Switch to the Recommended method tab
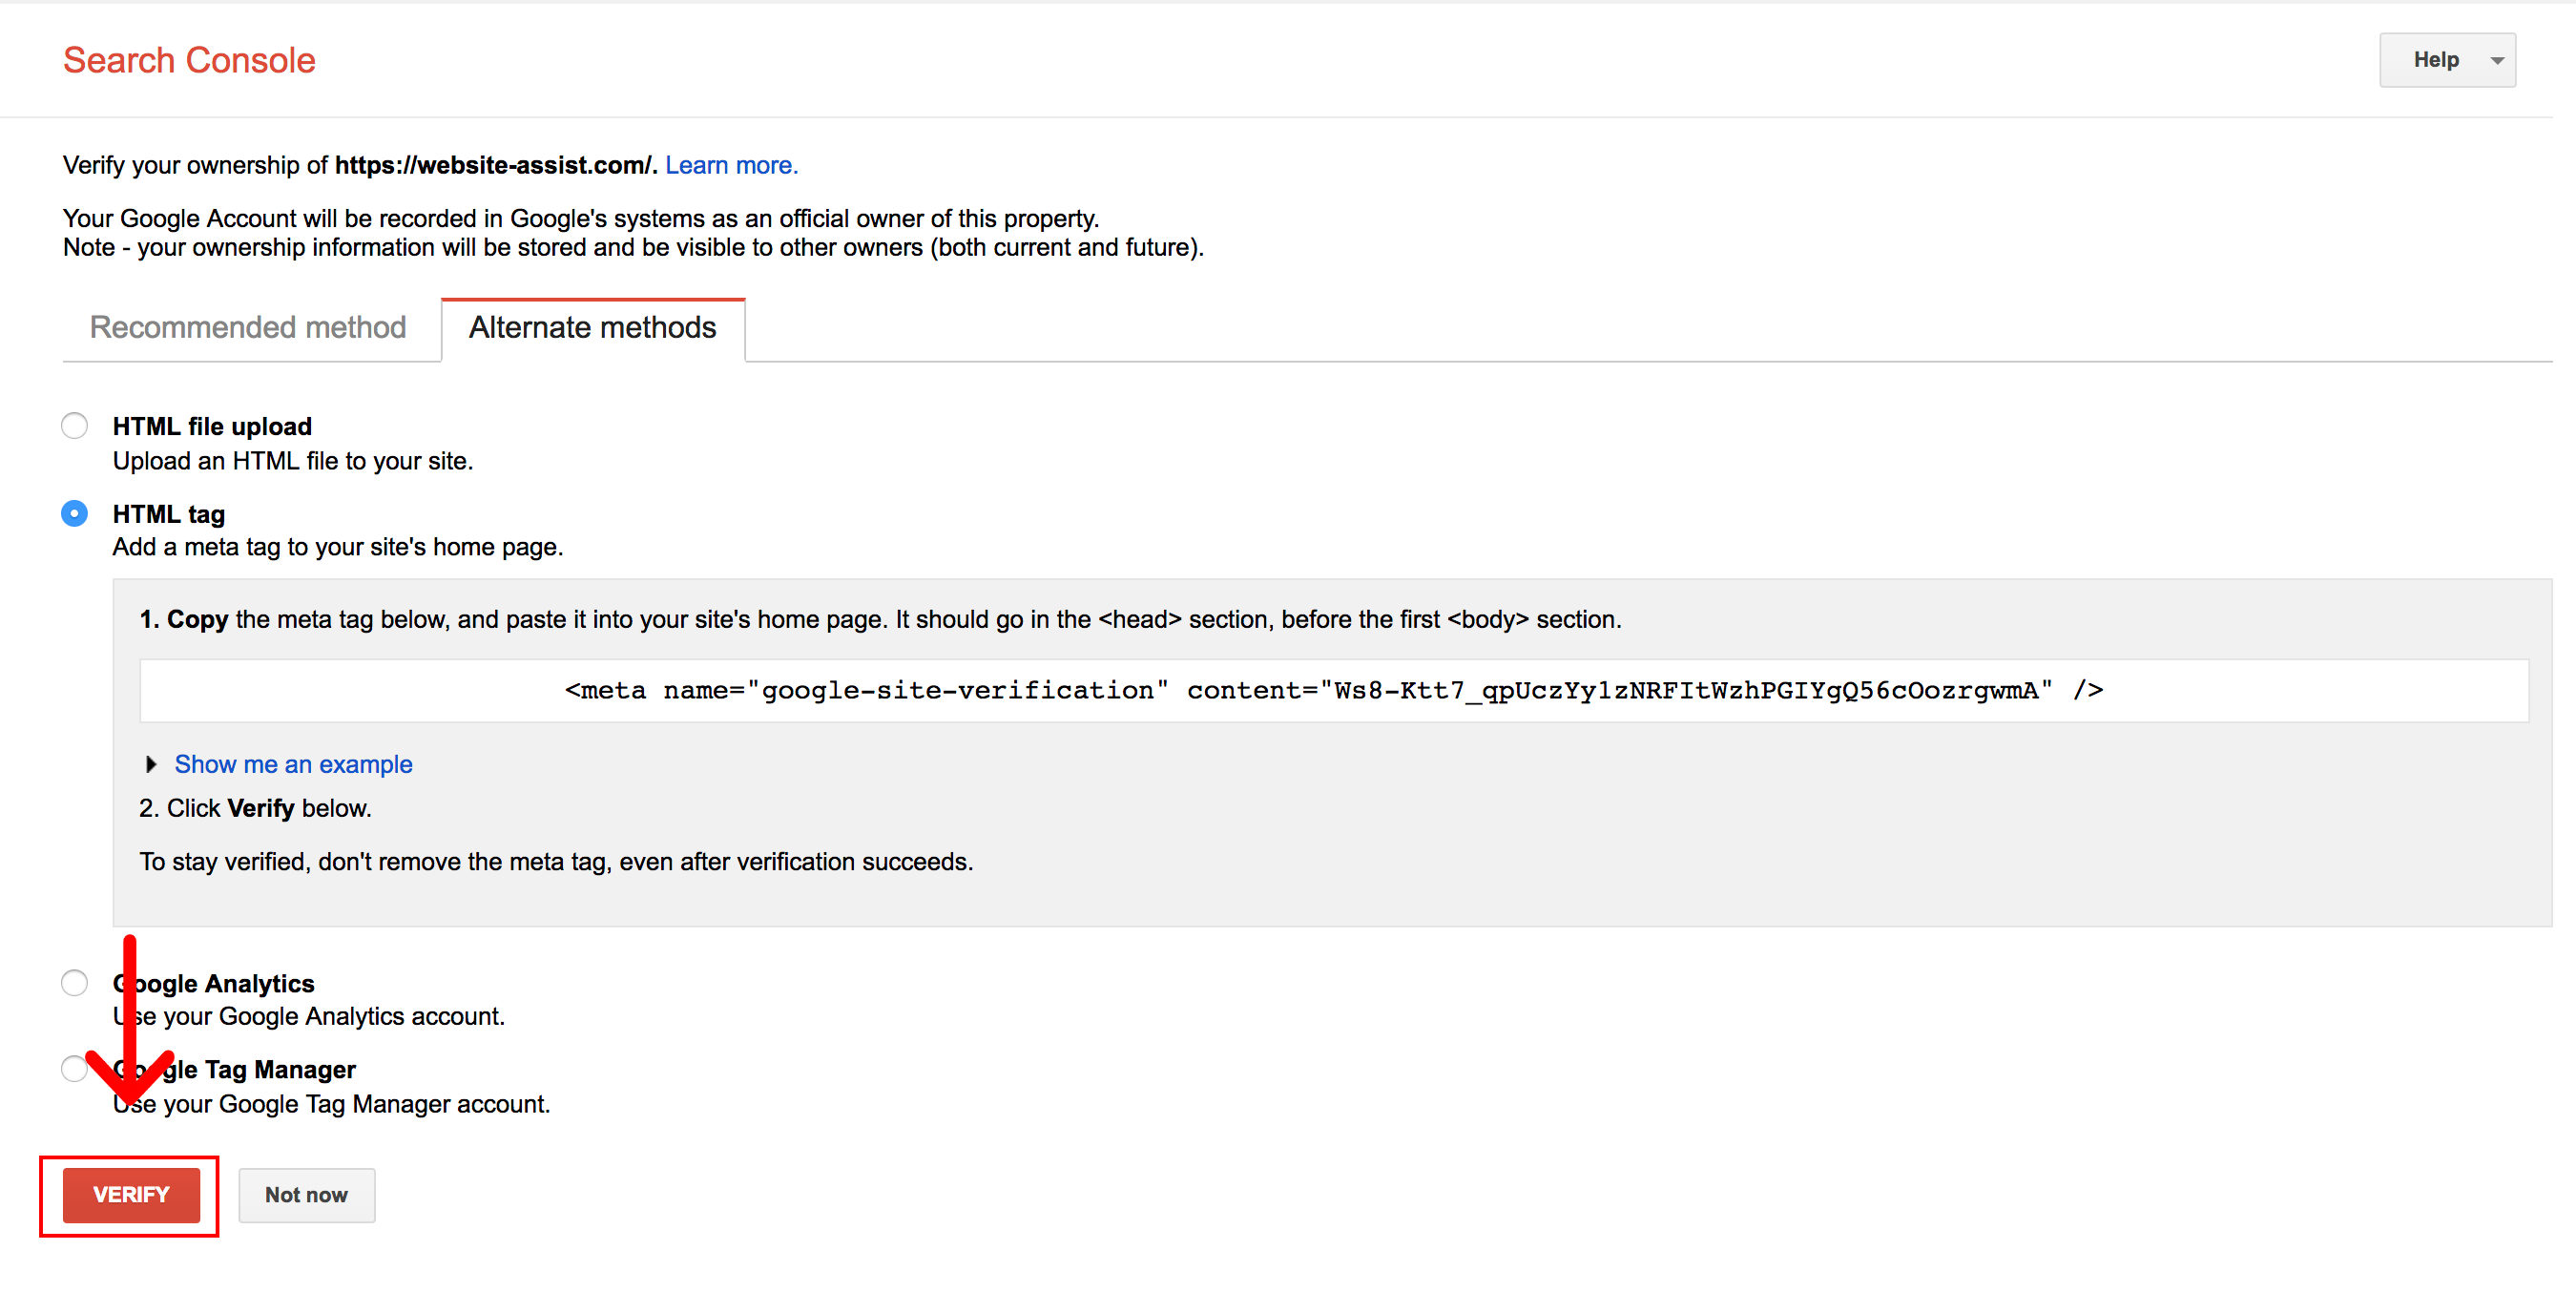 point(248,328)
